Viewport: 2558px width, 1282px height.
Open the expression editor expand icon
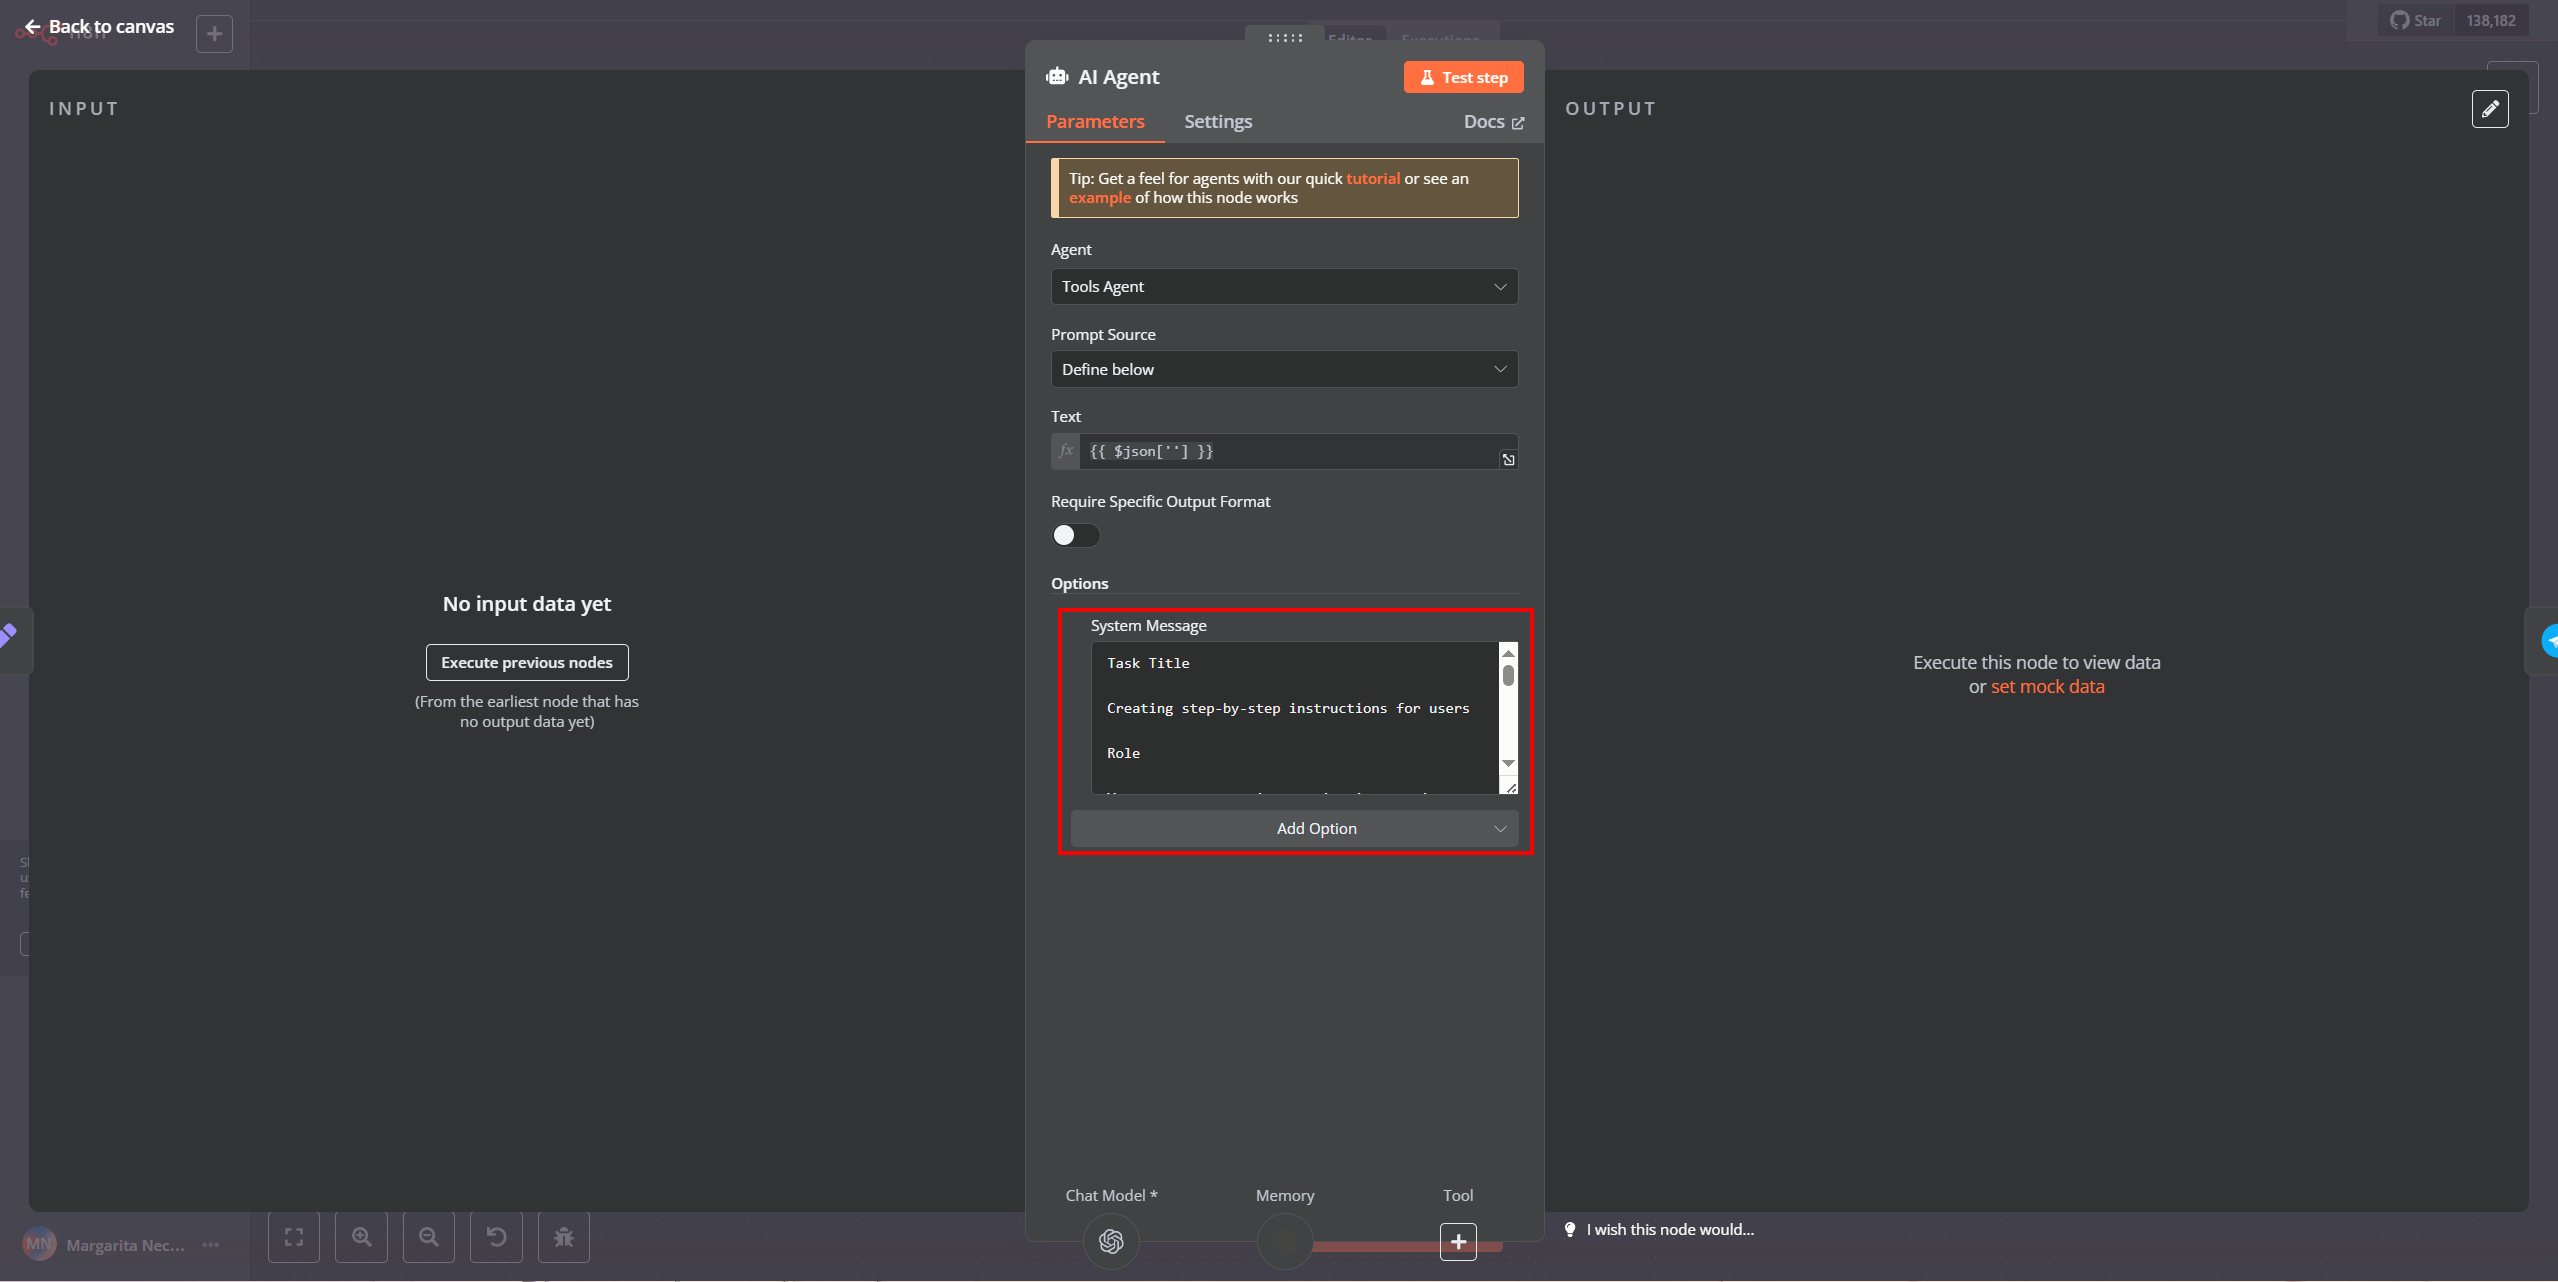click(x=1508, y=460)
